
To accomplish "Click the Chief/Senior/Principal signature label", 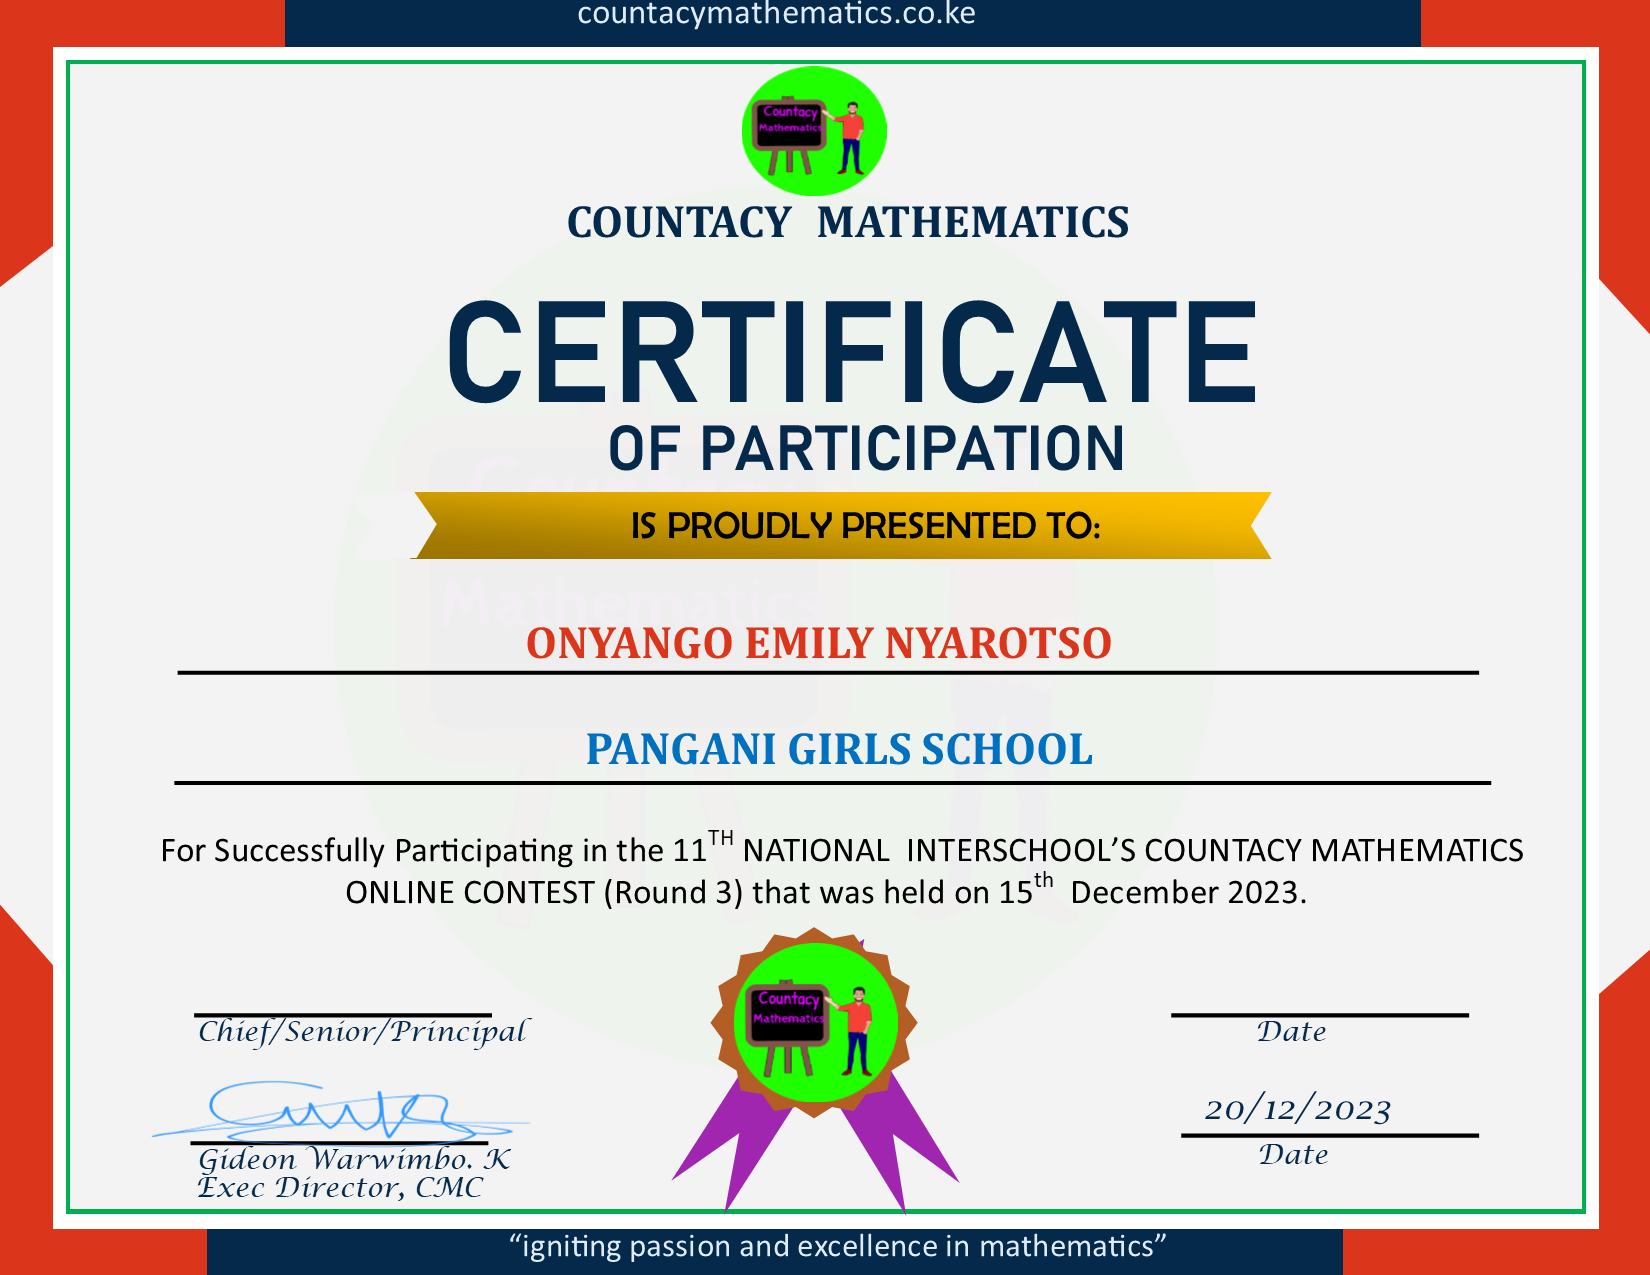I will (362, 1031).
